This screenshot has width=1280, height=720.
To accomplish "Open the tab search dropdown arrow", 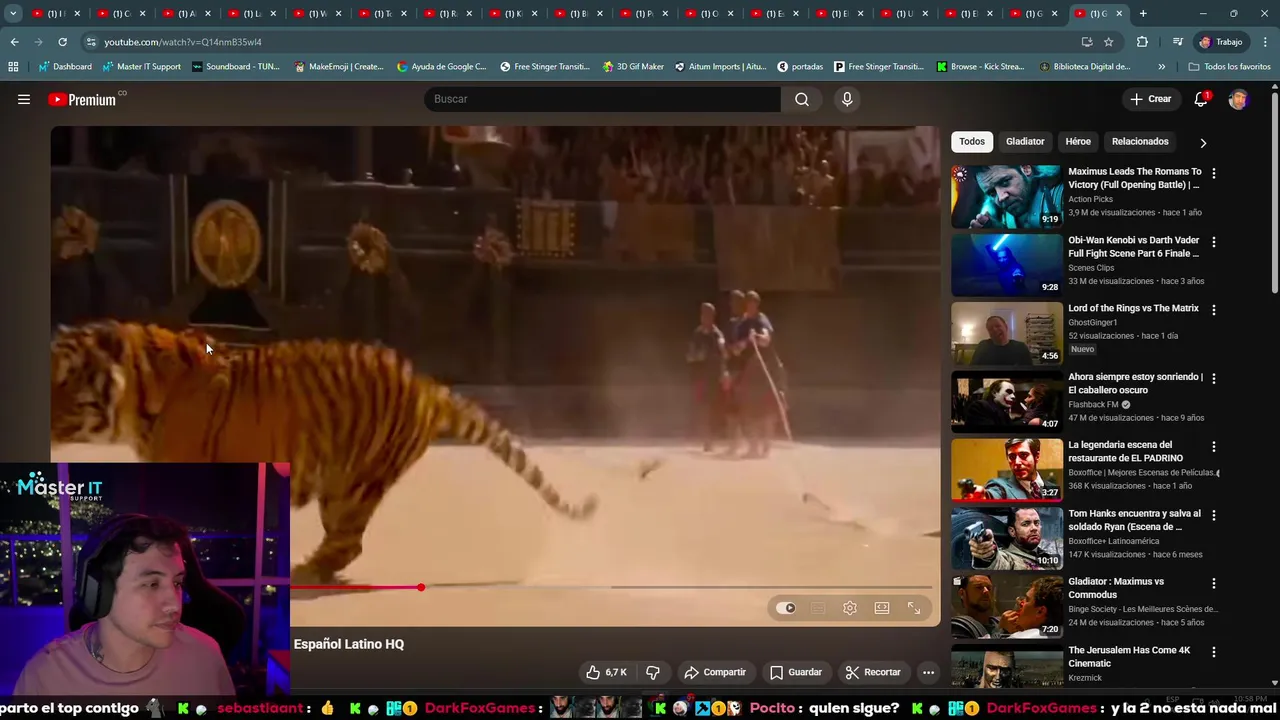I will click(13, 14).
